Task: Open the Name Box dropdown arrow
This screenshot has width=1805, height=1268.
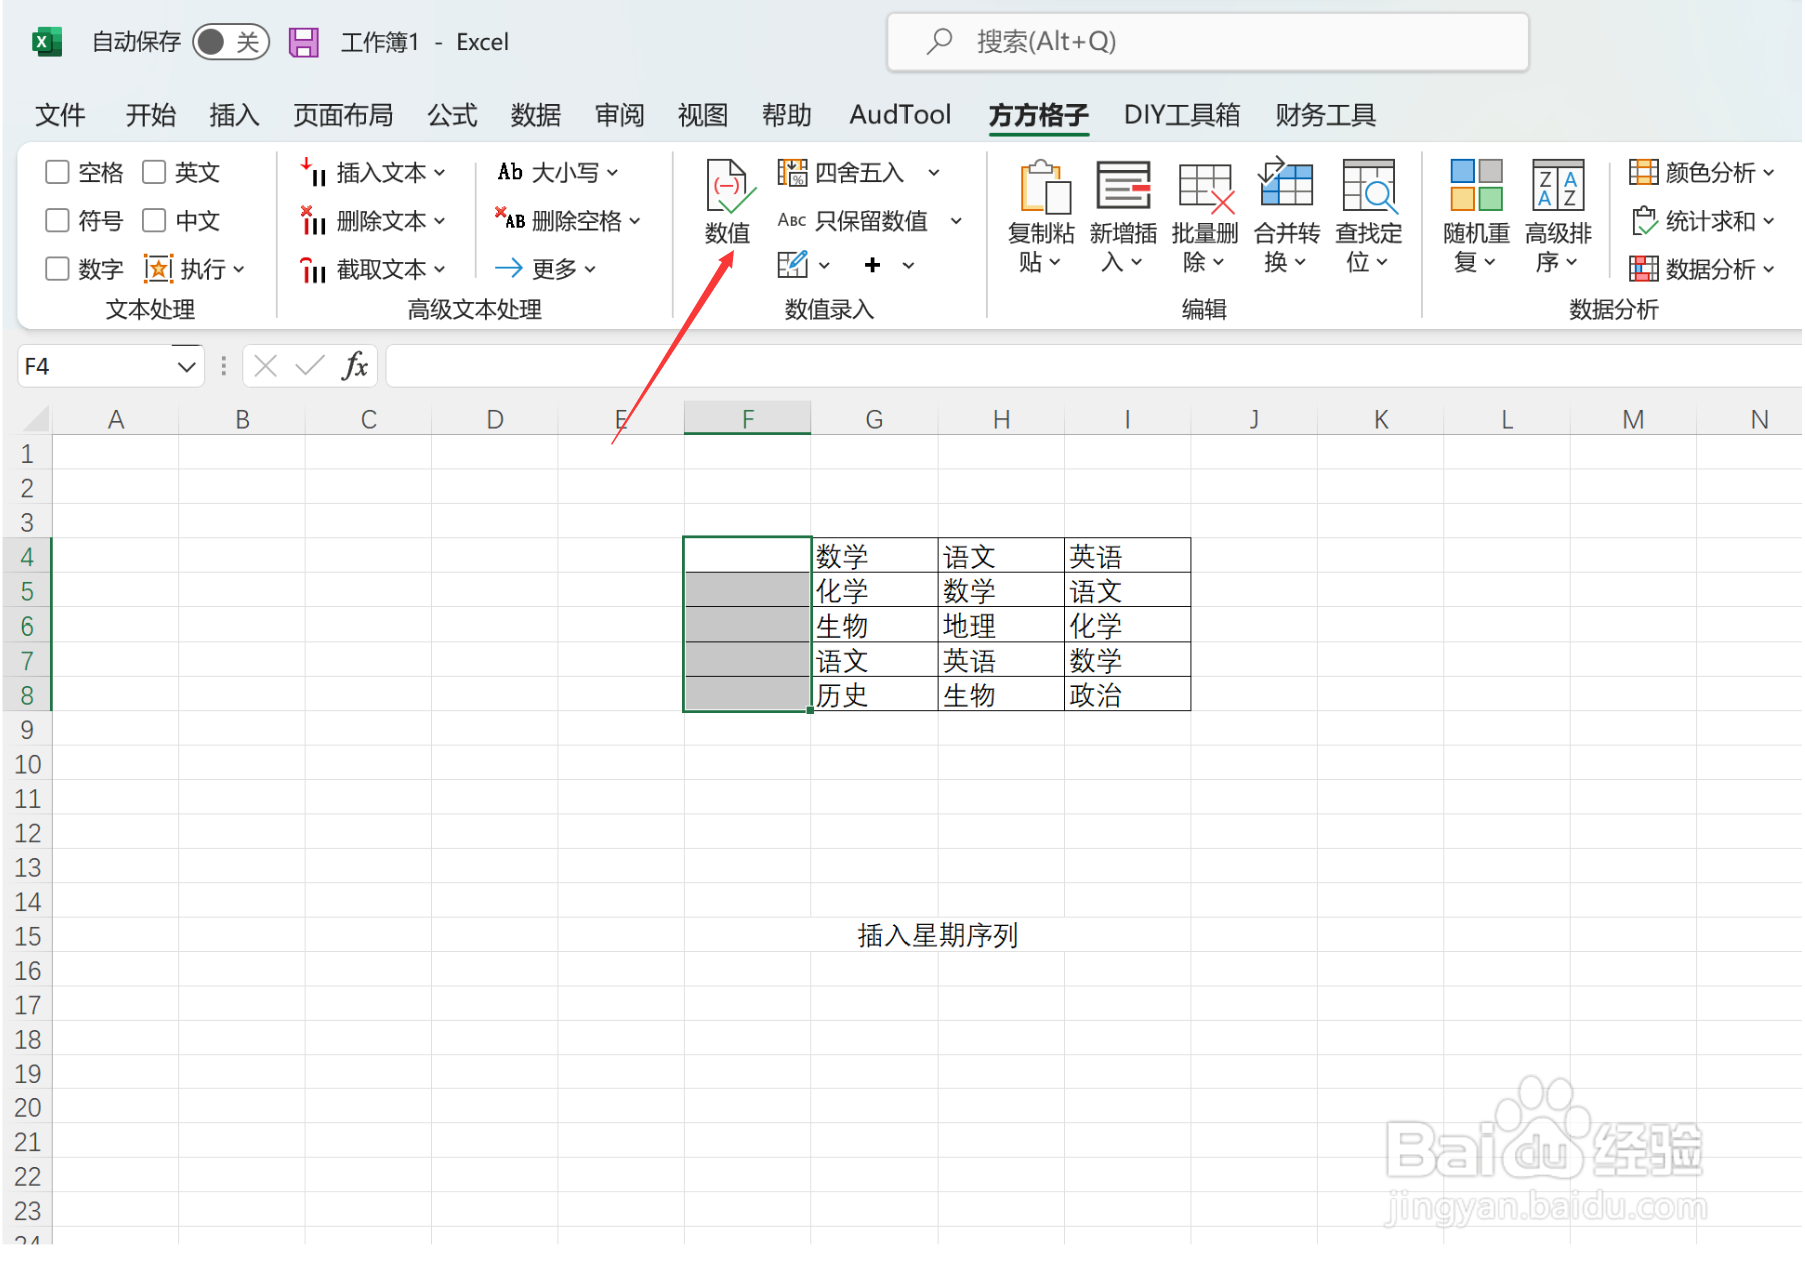Action: [x=186, y=367]
